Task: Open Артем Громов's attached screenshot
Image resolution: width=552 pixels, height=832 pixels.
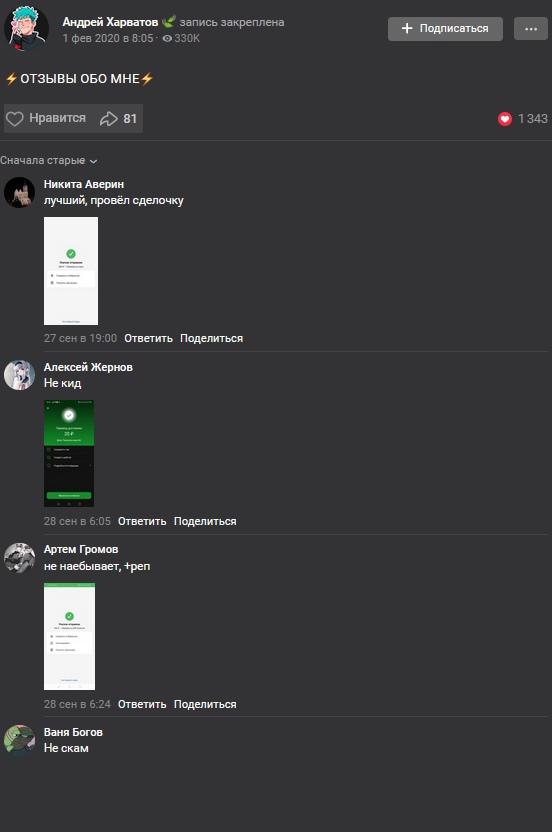Action: tap(69, 636)
